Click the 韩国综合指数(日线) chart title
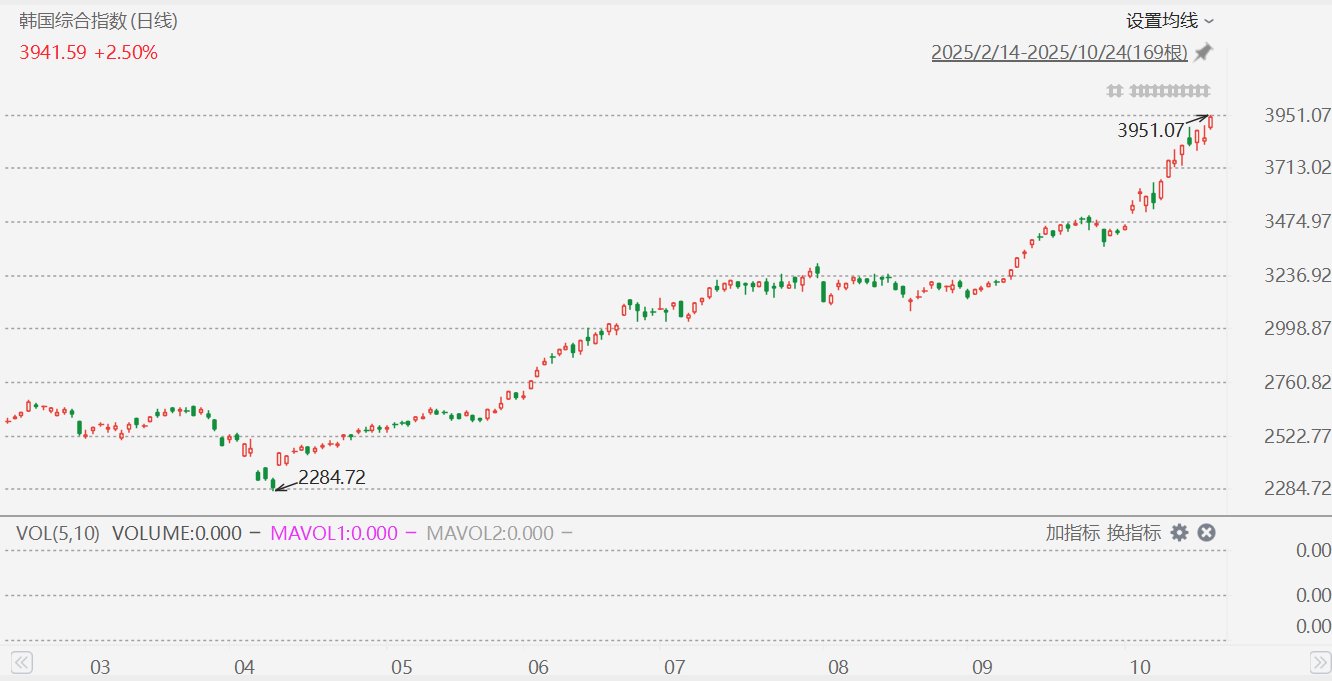Screen dimensions: 1332x681 tap(99, 21)
